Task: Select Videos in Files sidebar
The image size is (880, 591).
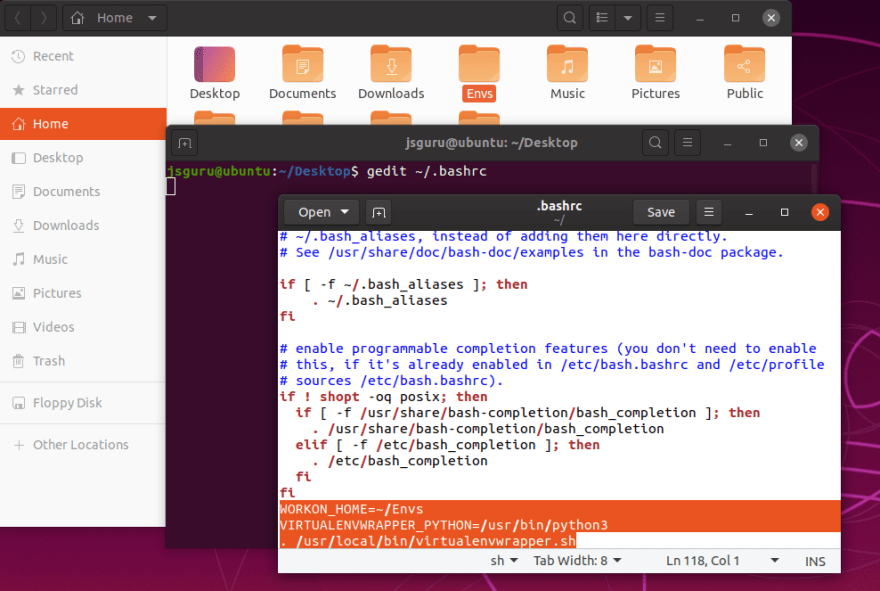Action: tap(83, 327)
